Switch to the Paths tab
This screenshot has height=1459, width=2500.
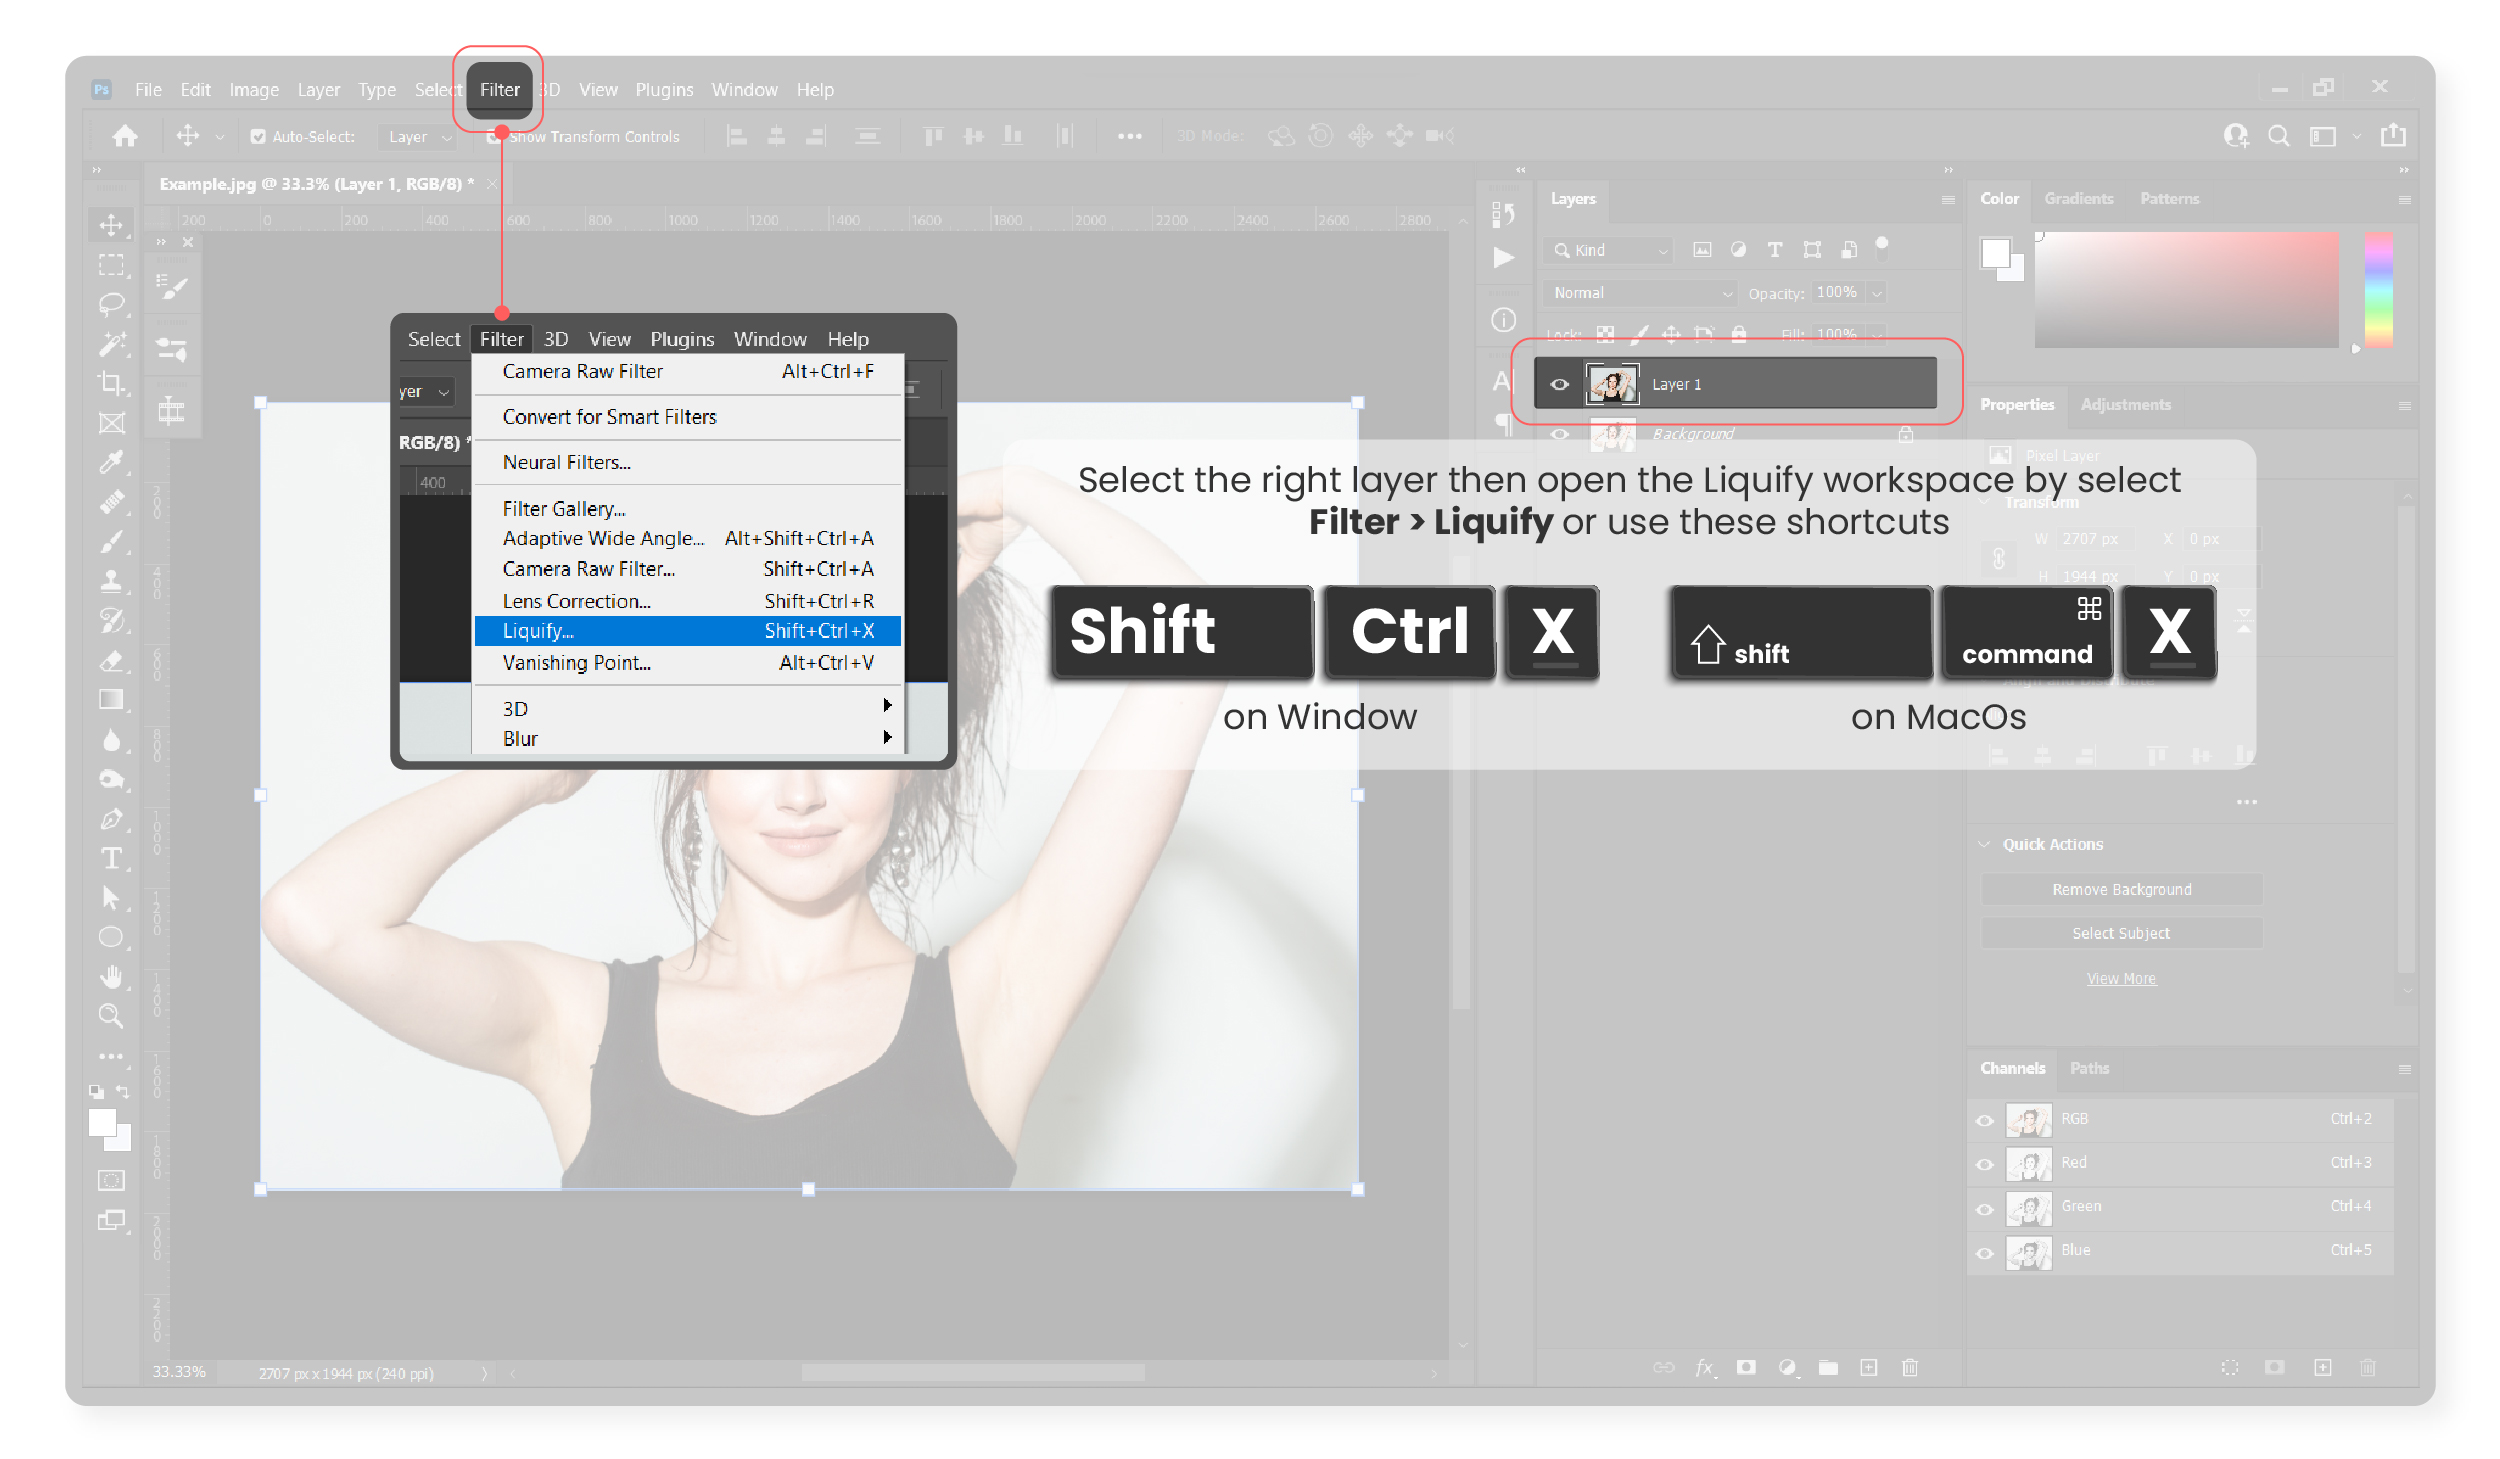coord(2089,1068)
